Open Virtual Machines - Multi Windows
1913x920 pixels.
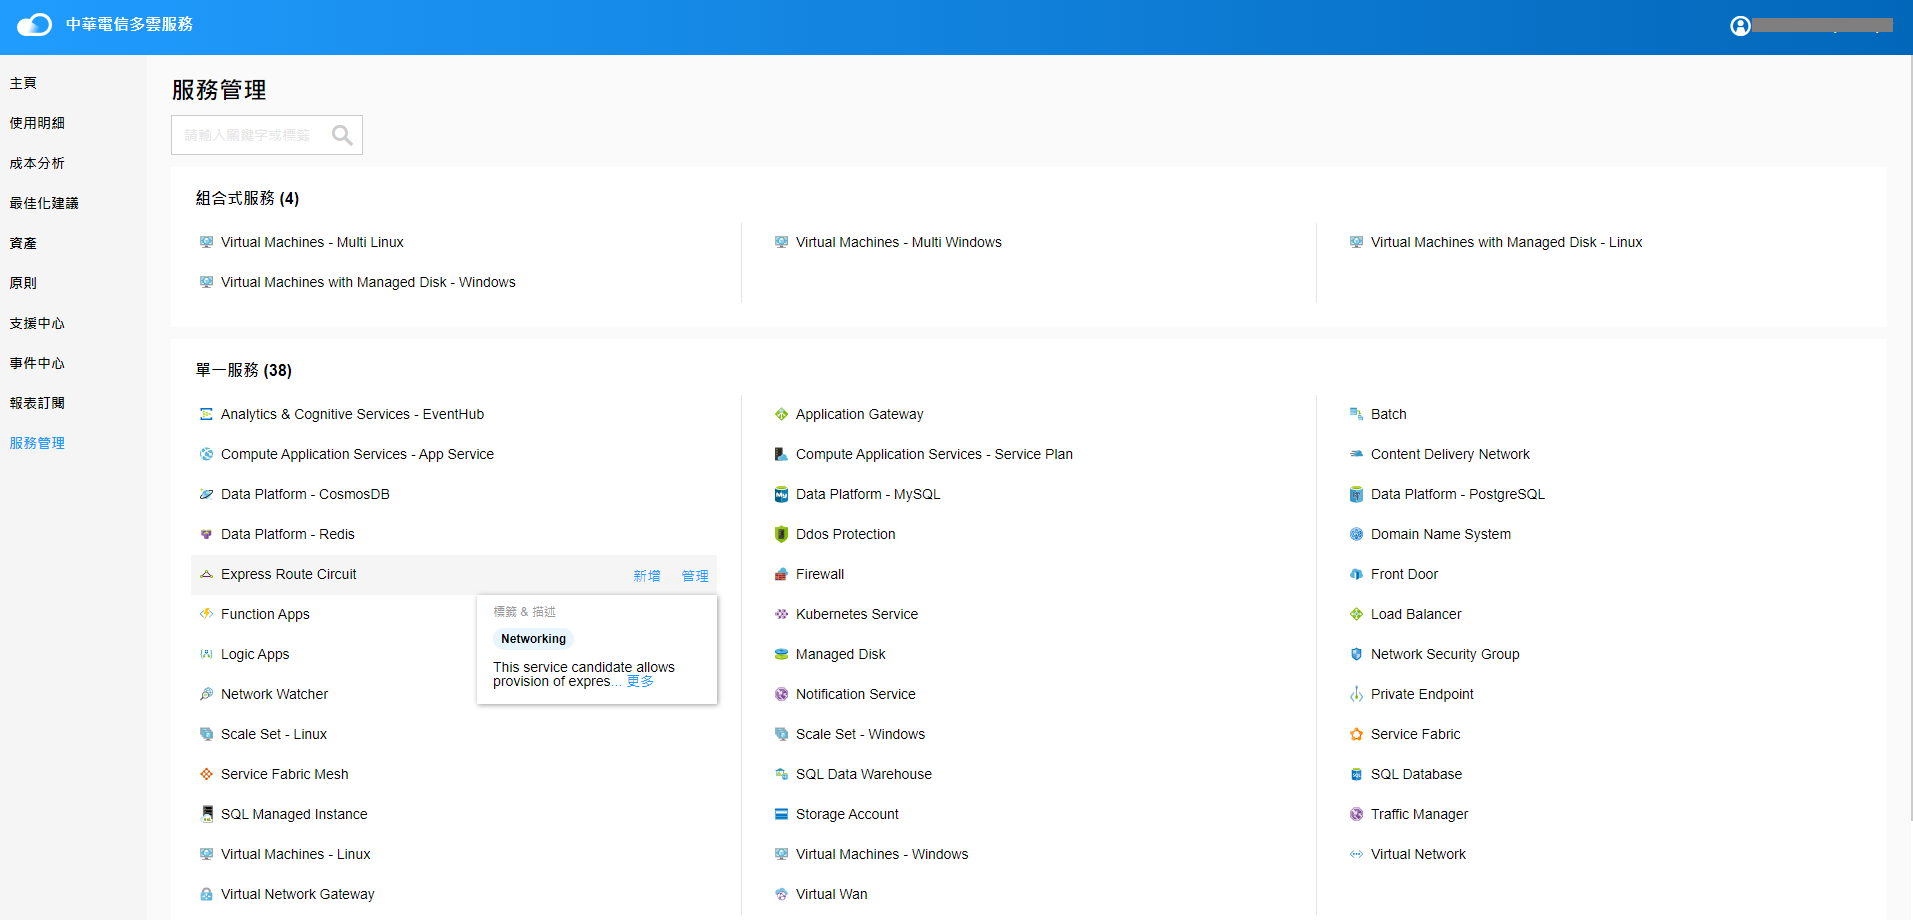[899, 242]
